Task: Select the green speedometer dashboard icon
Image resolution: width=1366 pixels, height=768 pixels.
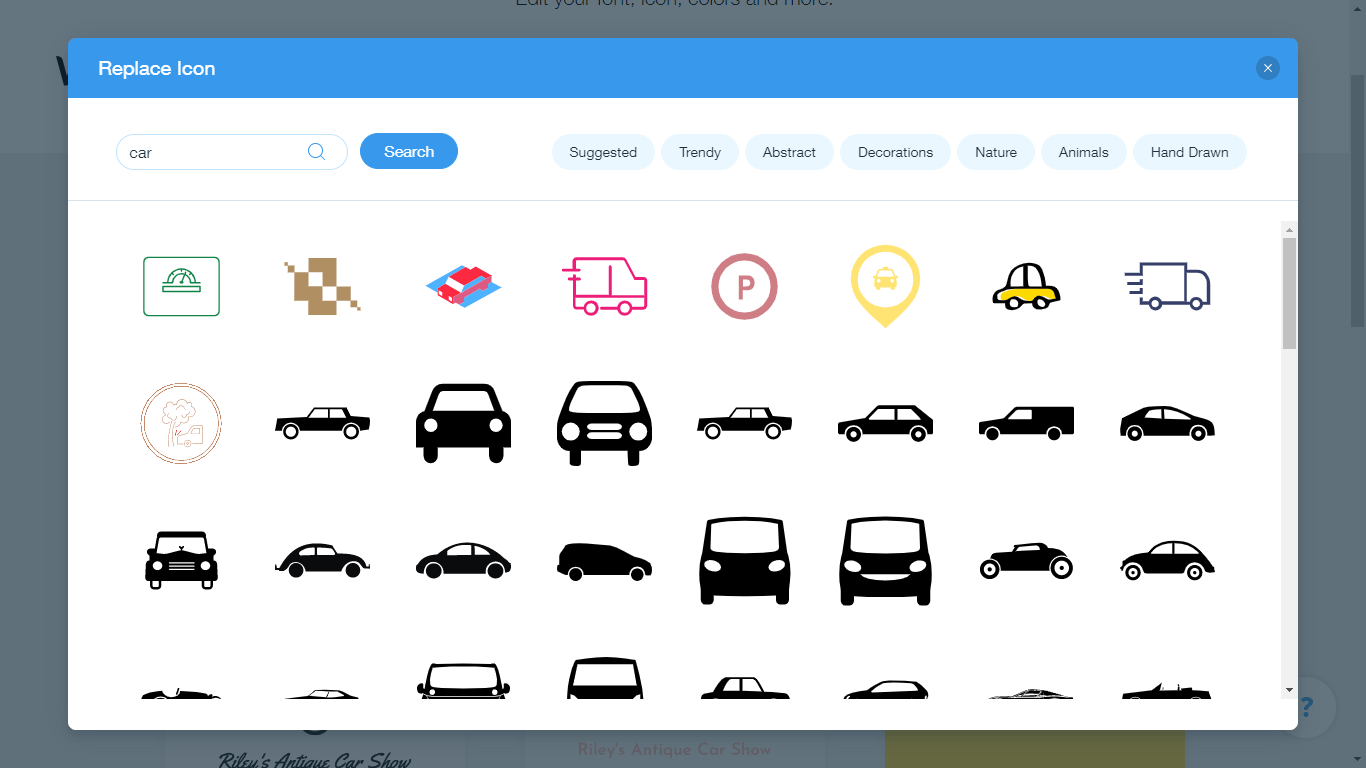Action: [181, 286]
